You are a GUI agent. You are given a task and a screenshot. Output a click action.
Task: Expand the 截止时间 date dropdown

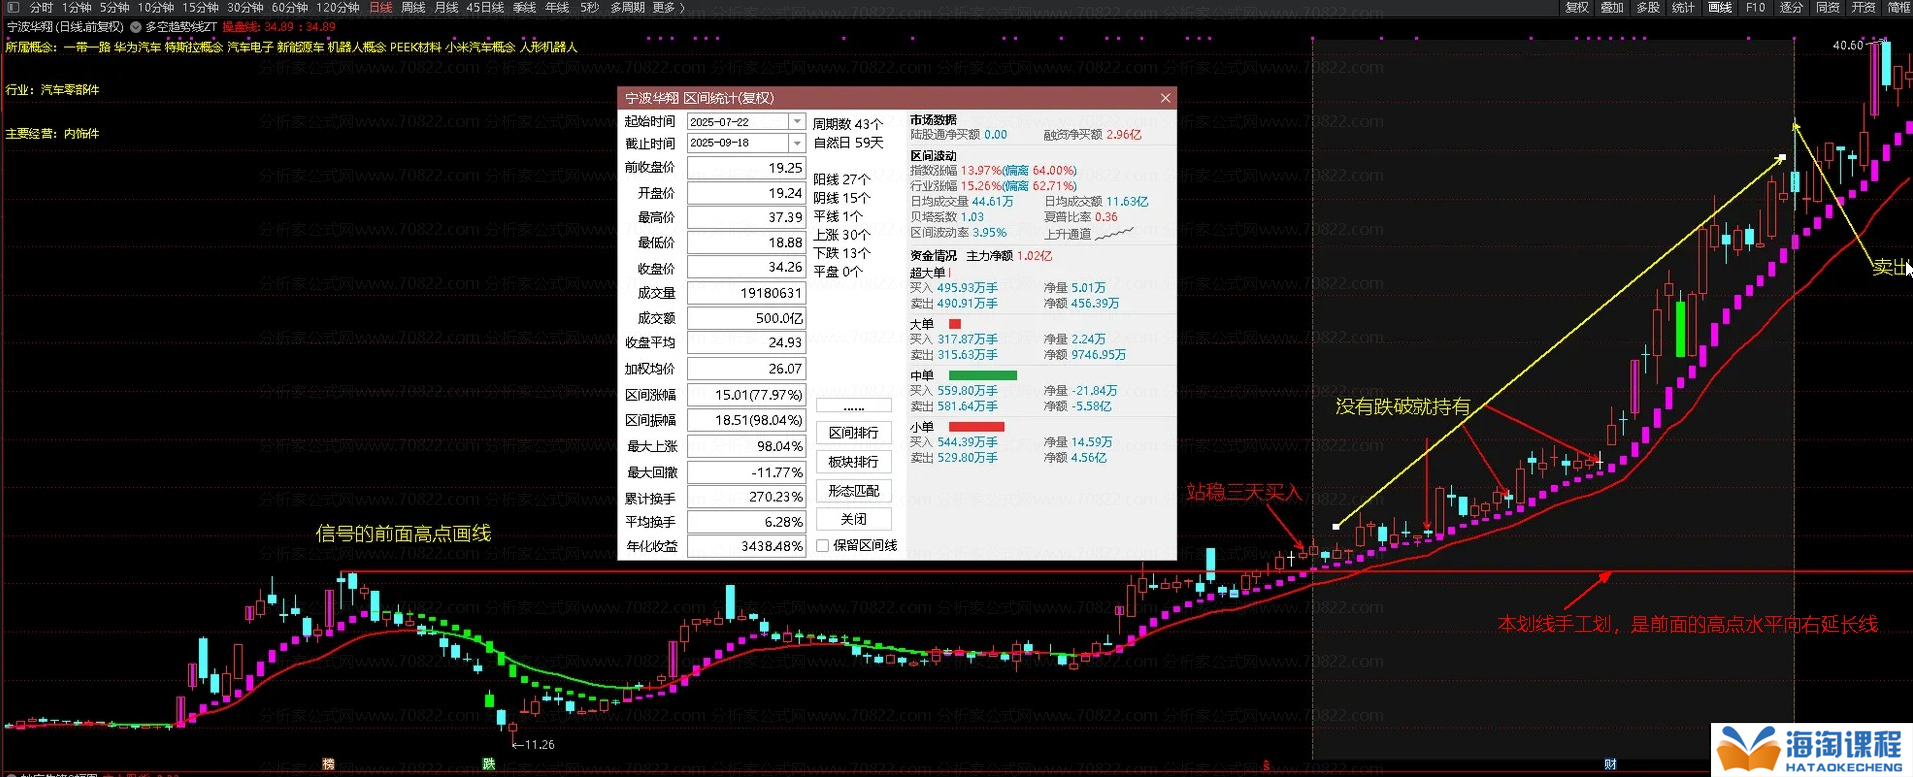click(x=796, y=144)
